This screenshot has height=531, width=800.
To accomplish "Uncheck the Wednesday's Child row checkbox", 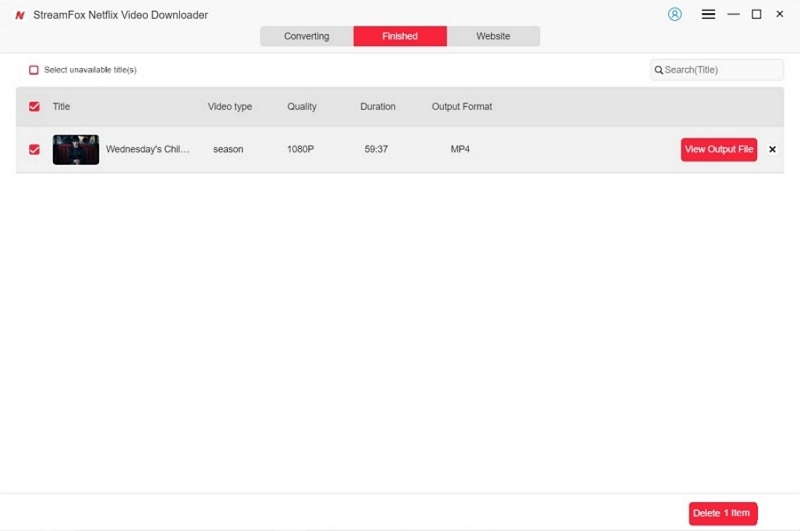I will (34, 149).
